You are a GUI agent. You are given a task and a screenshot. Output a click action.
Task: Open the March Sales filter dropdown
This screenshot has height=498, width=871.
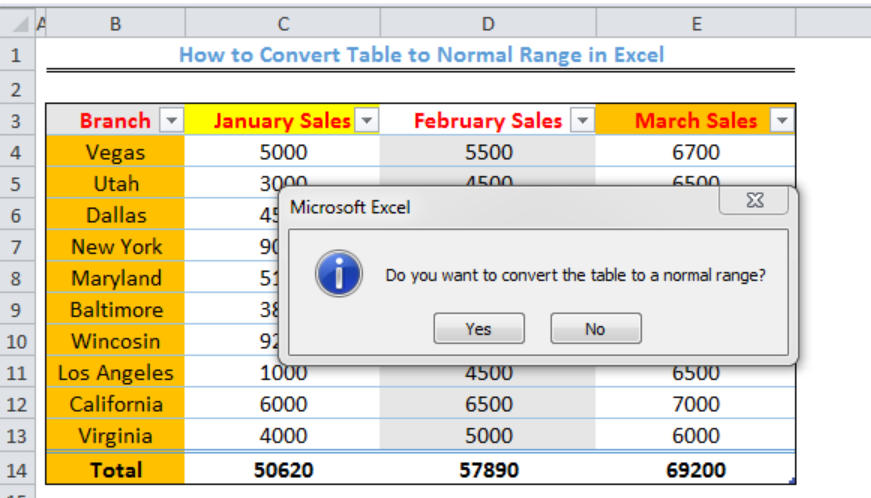tap(782, 120)
